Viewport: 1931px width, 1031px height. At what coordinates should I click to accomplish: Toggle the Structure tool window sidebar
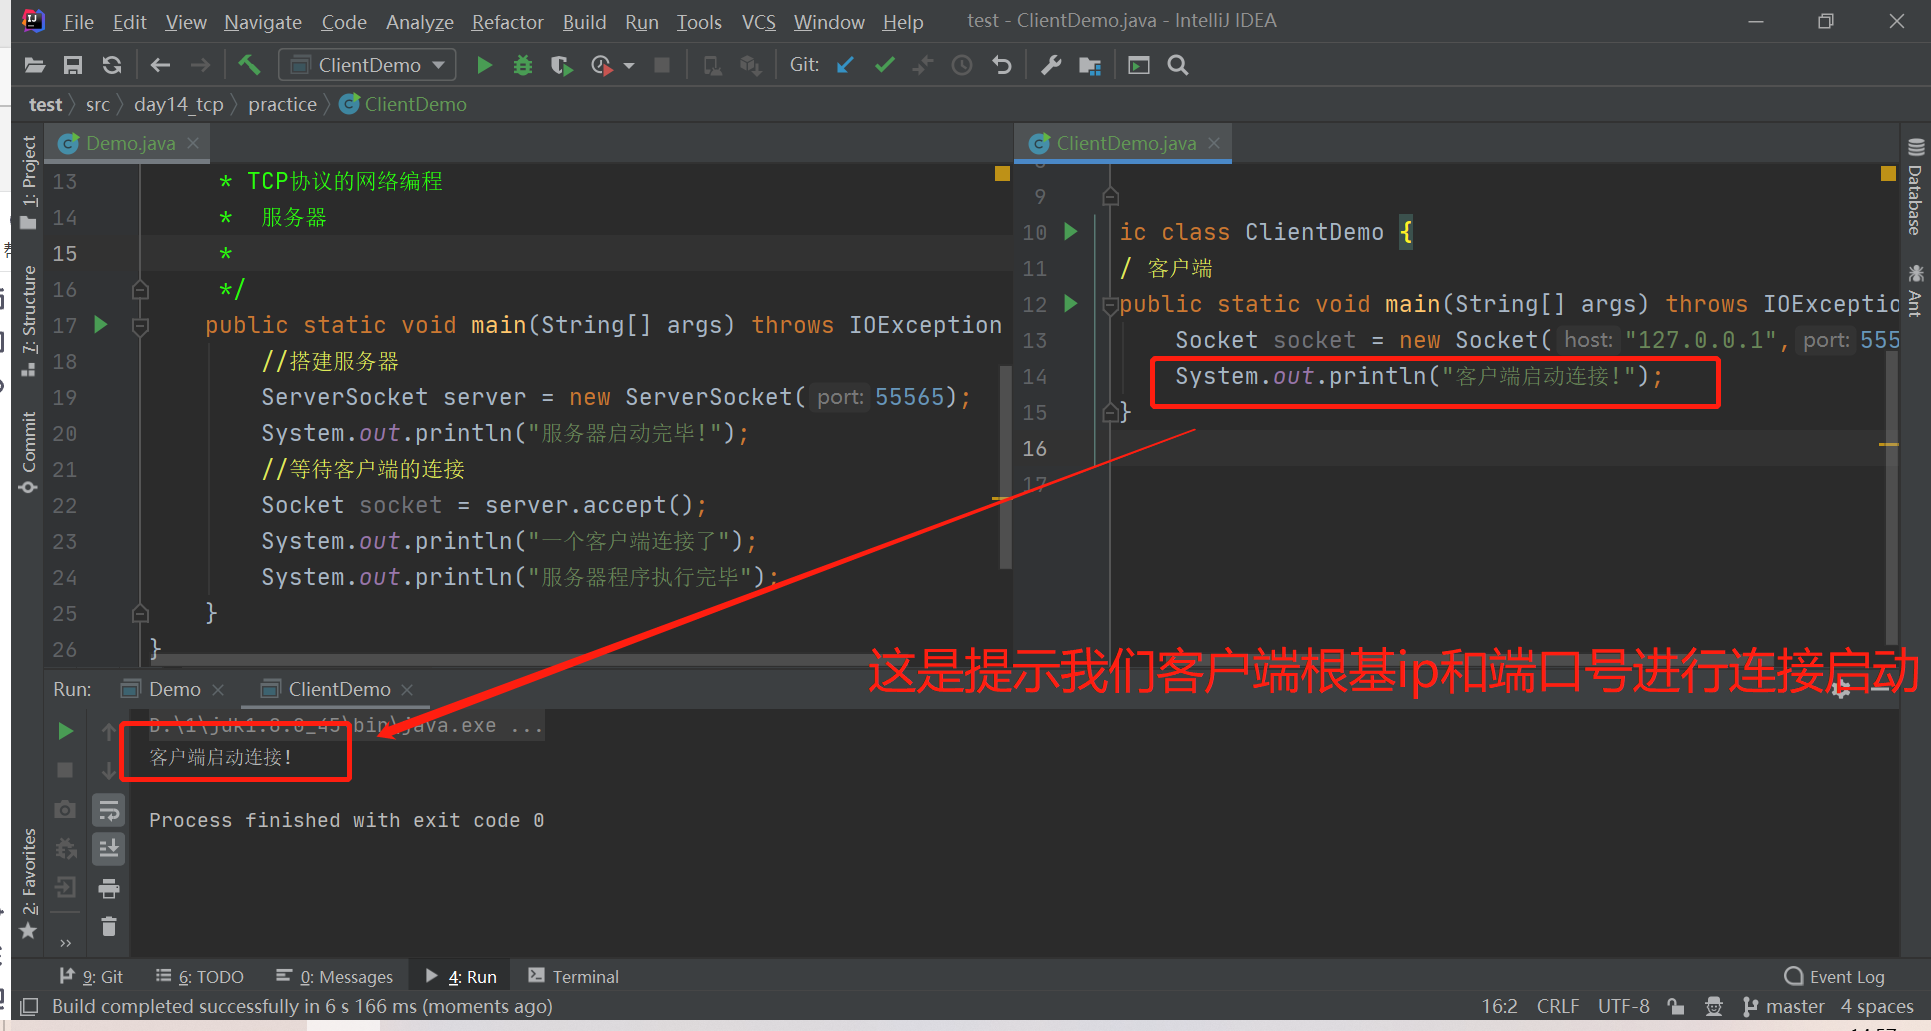(x=29, y=321)
